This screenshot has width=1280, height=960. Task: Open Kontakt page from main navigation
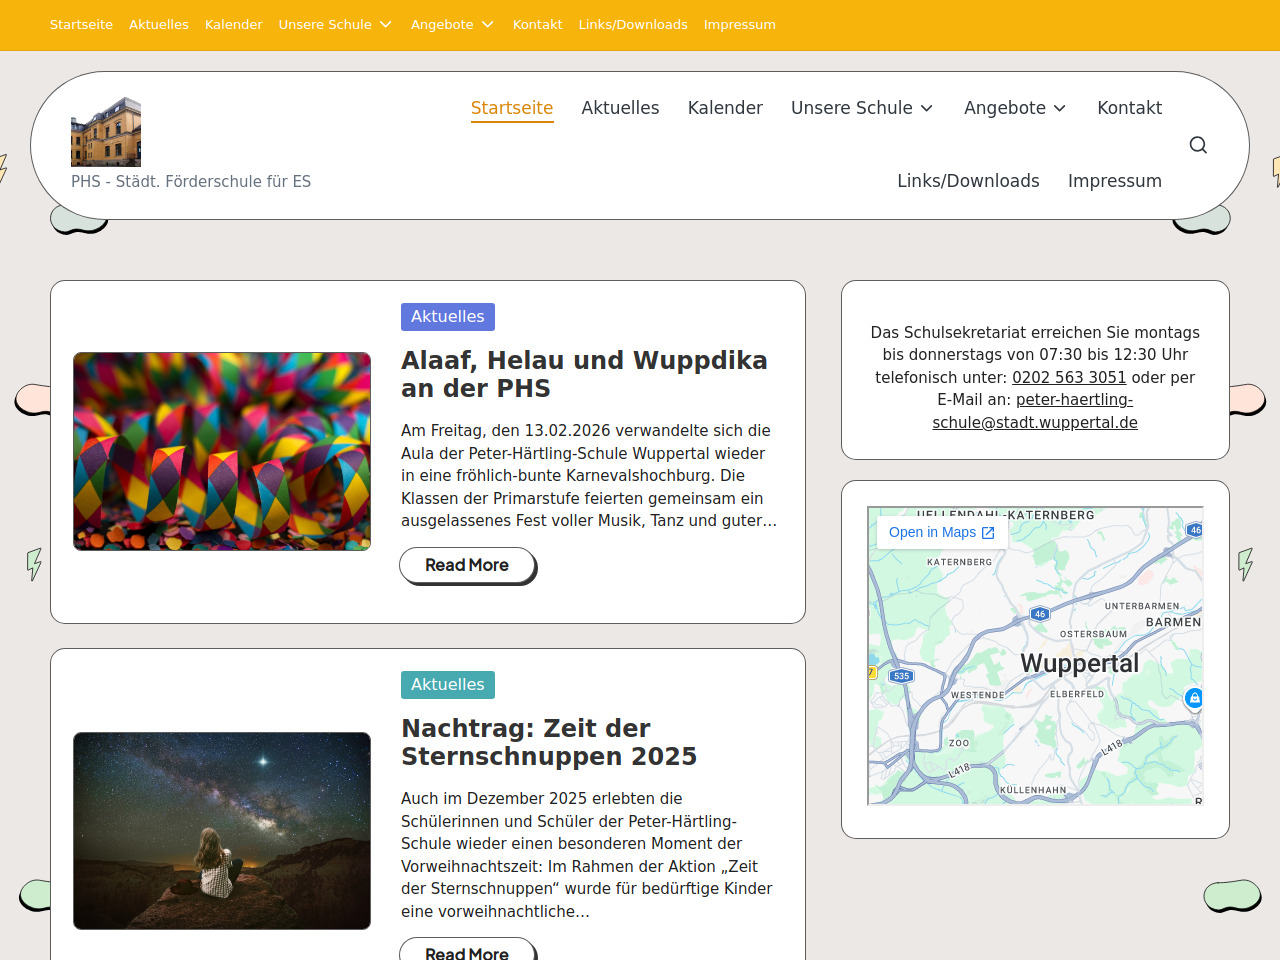(x=1129, y=108)
